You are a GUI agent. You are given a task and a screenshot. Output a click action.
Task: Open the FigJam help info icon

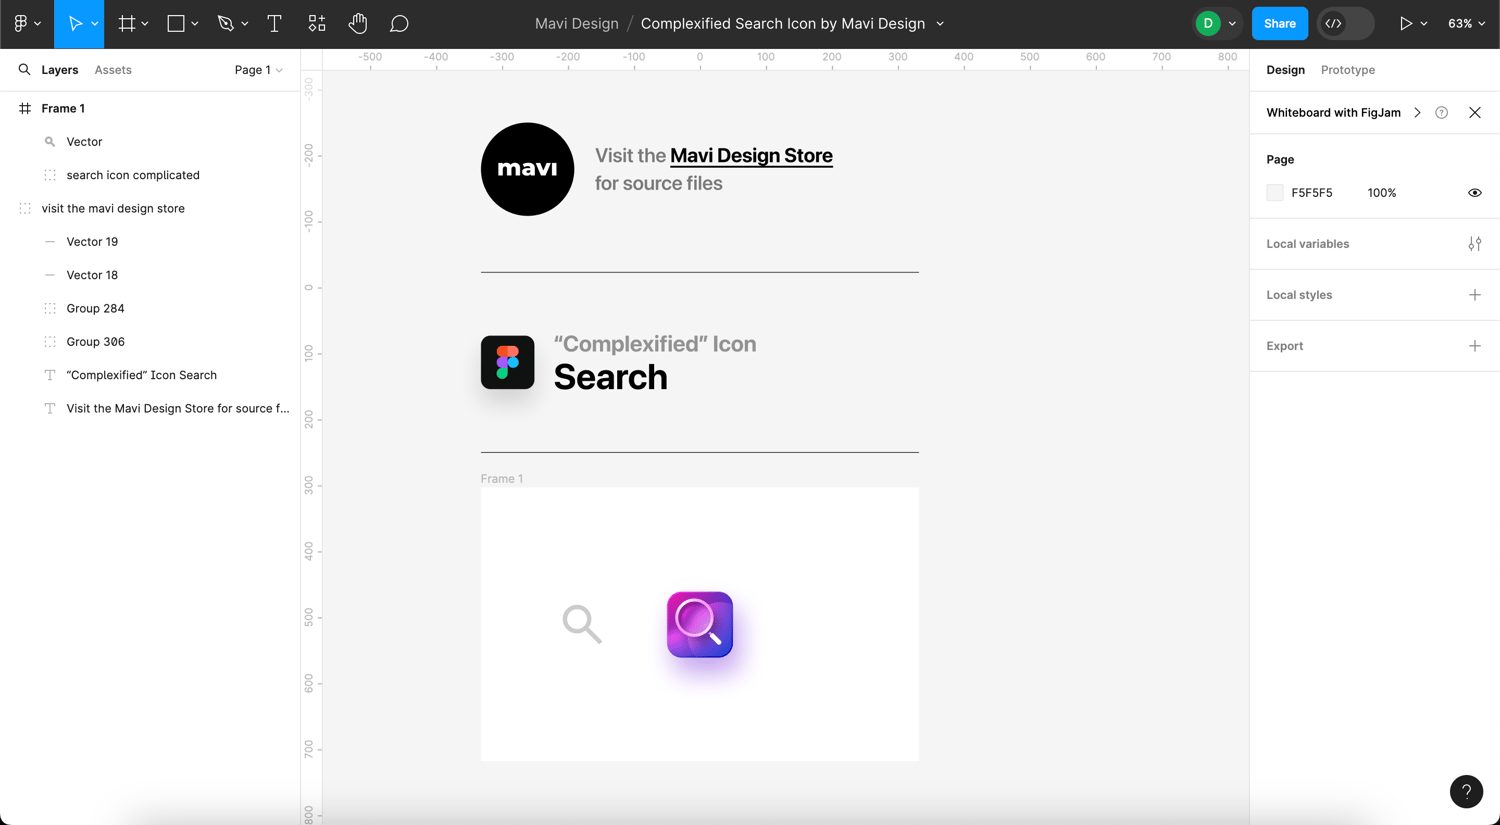(x=1441, y=113)
